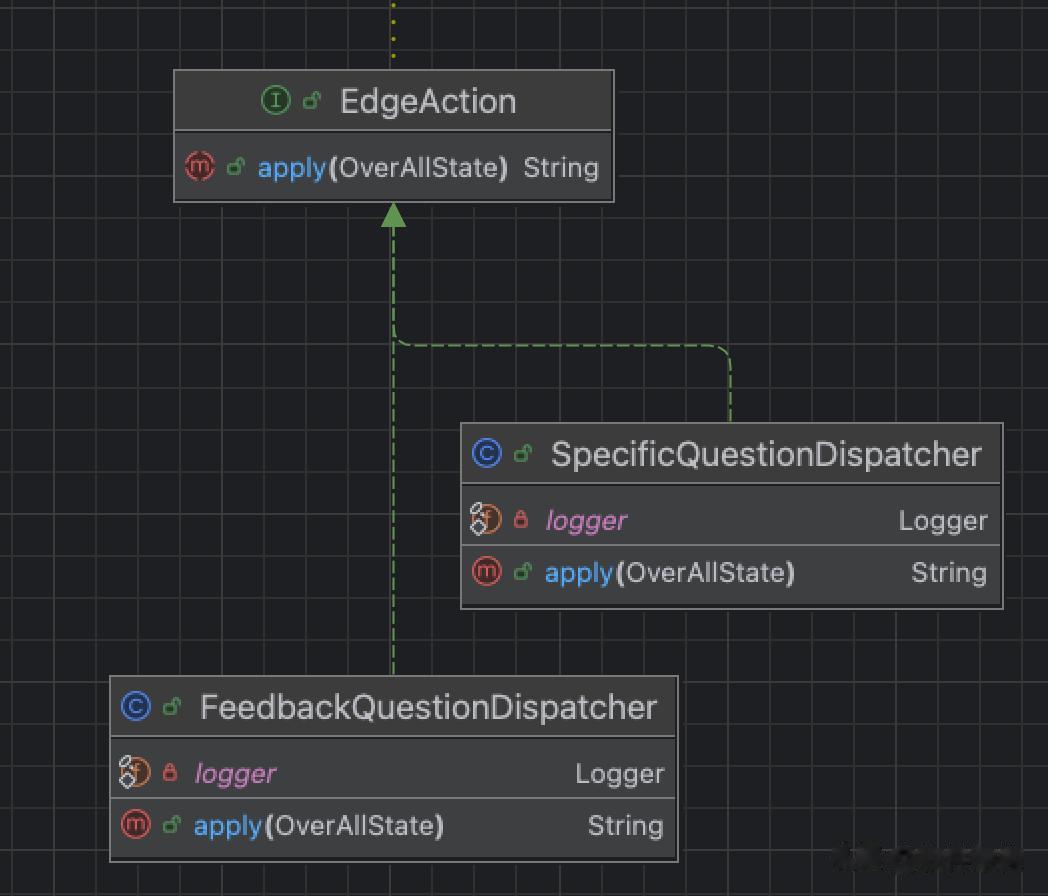The image size is (1048, 896).
Task: Click the public visibility icon on EdgeAction header
Action: (x=312, y=101)
